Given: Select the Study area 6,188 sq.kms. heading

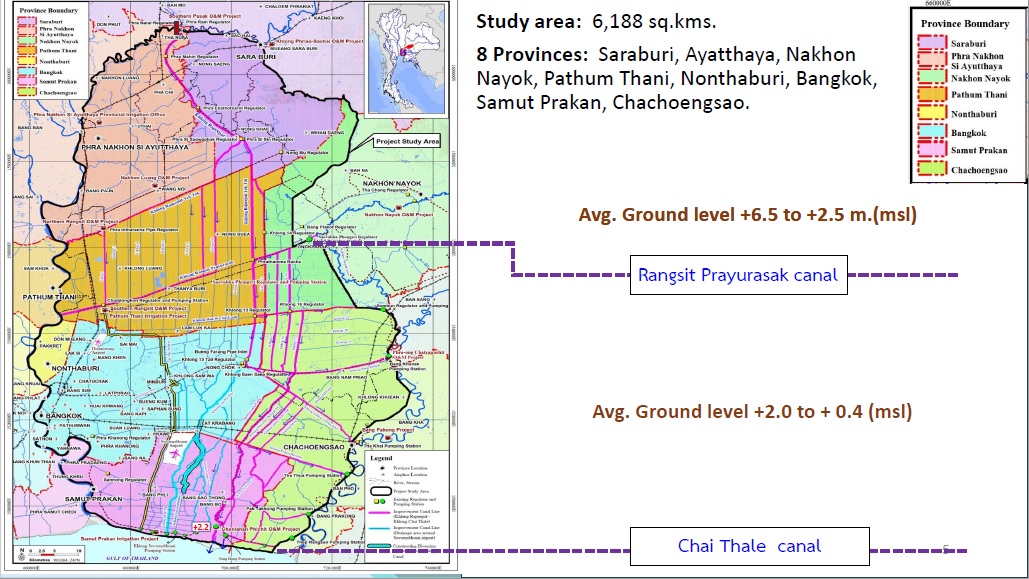Looking at the screenshot, I should 584,21.
